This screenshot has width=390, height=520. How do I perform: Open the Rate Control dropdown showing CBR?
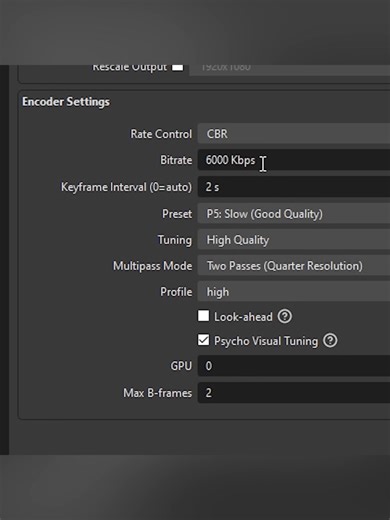[x=294, y=134]
